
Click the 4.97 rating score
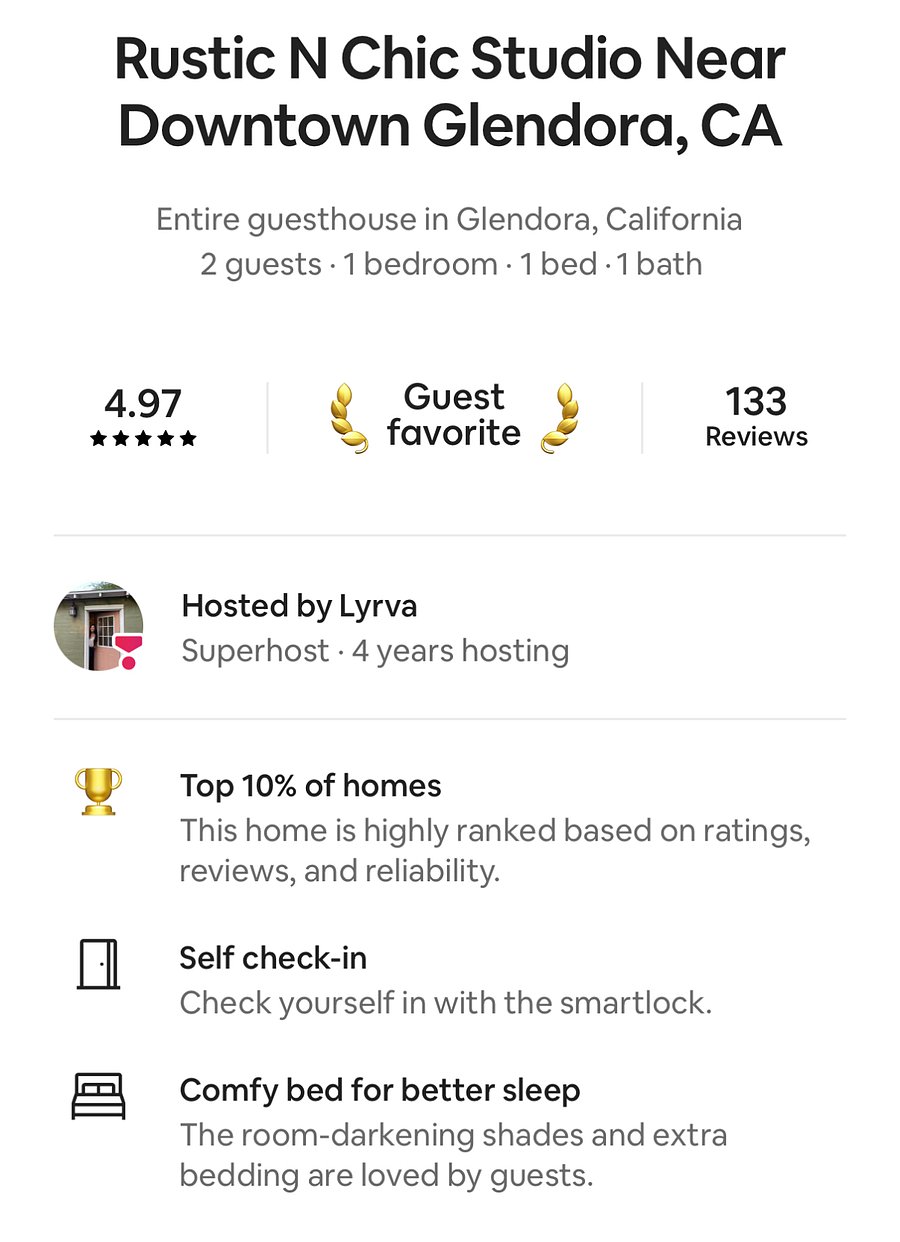tap(143, 403)
